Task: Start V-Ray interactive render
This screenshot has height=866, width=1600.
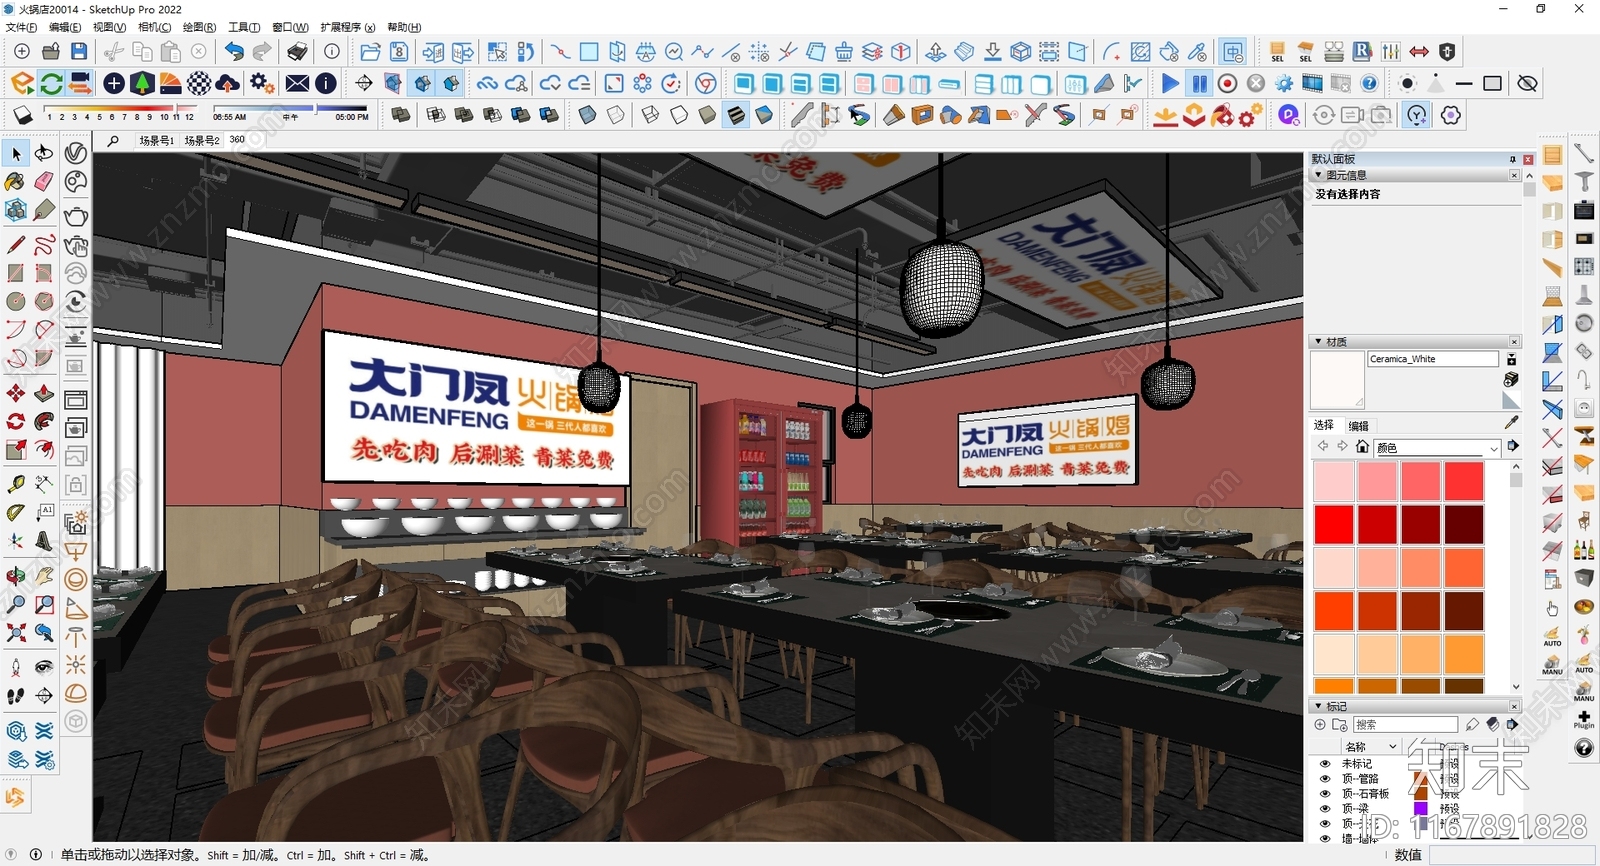Action: [x=76, y=245]
